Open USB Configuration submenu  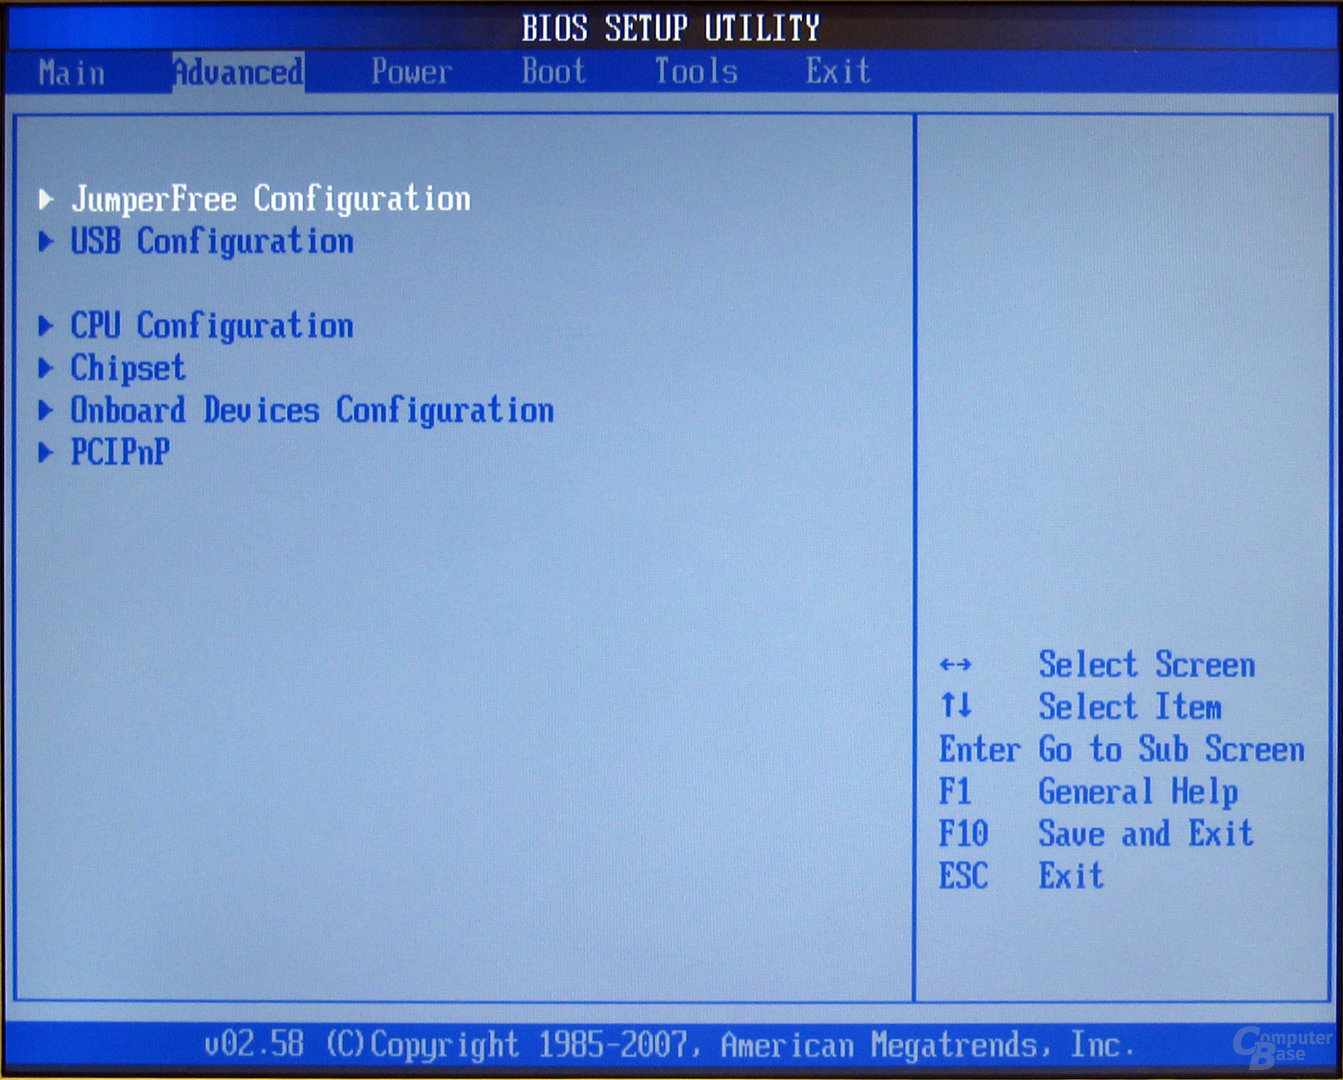click(x=211, y=241)
